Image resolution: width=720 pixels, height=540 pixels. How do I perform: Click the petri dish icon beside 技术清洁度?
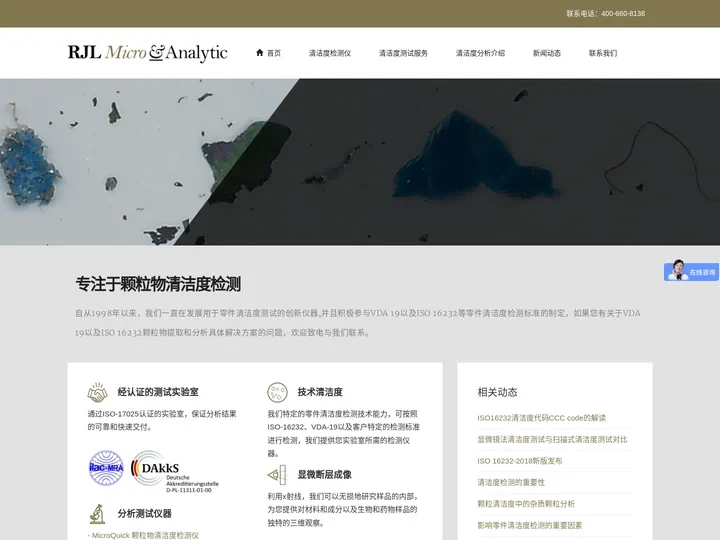(277, 392)
